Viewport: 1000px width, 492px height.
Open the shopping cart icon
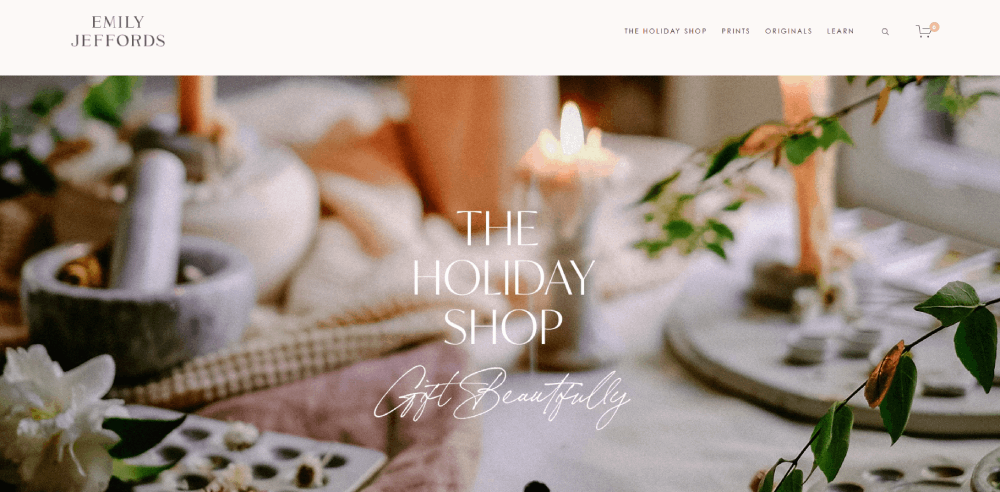(x=923, y=31)
